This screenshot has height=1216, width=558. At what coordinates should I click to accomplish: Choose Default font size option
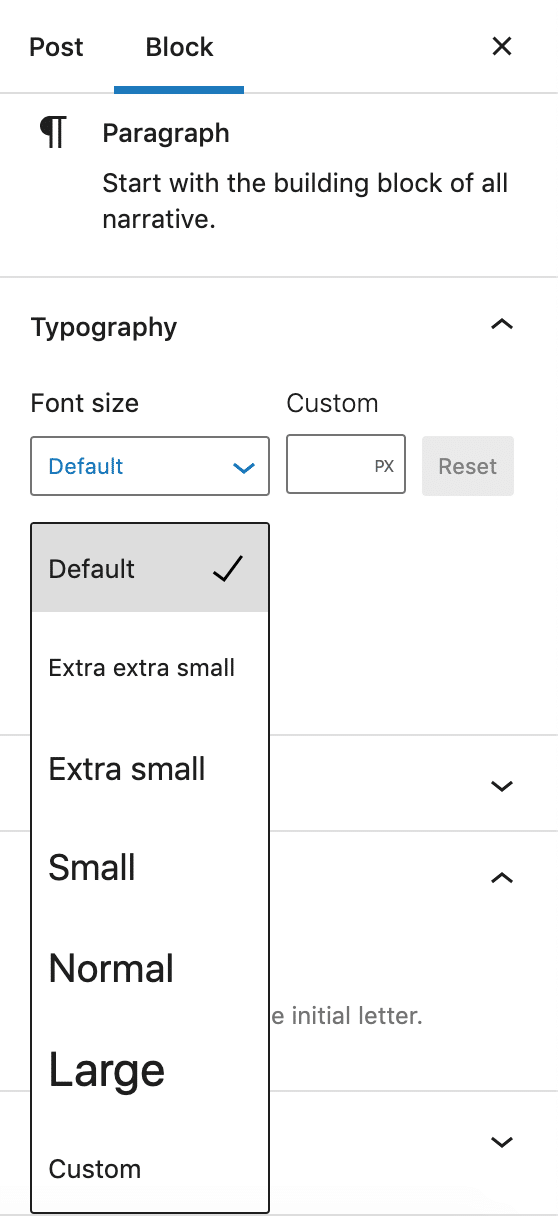click(x=150, y=568)
